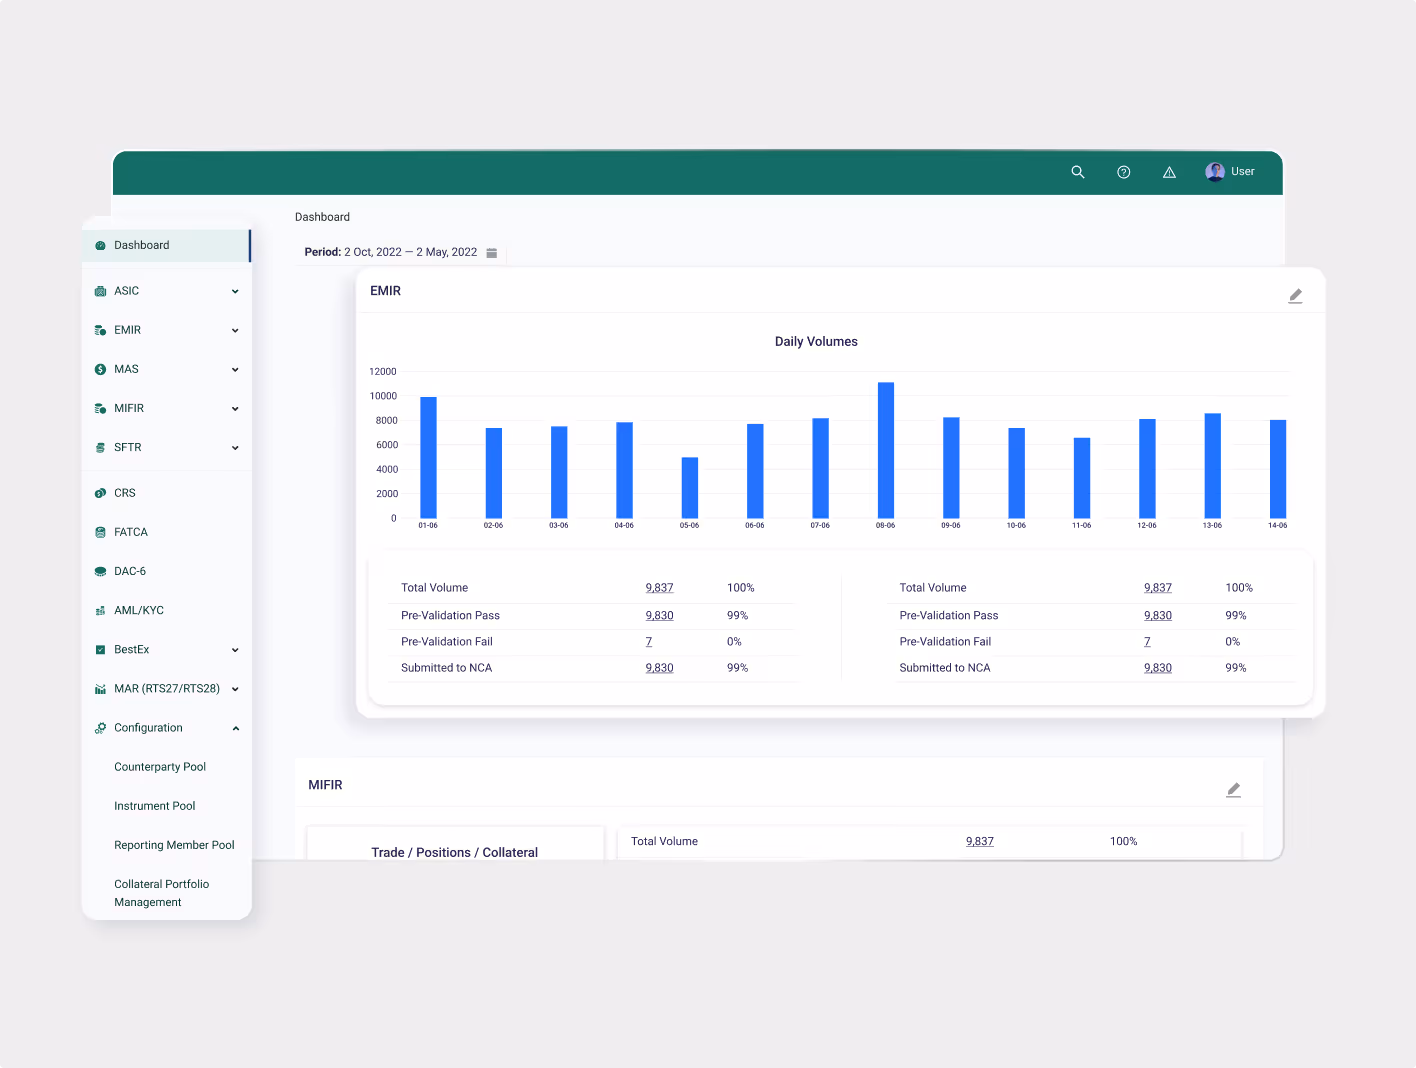1416x1068 pixels.
Task: Click the search magnifier icon in header
Action: [x=1078, y=172]
